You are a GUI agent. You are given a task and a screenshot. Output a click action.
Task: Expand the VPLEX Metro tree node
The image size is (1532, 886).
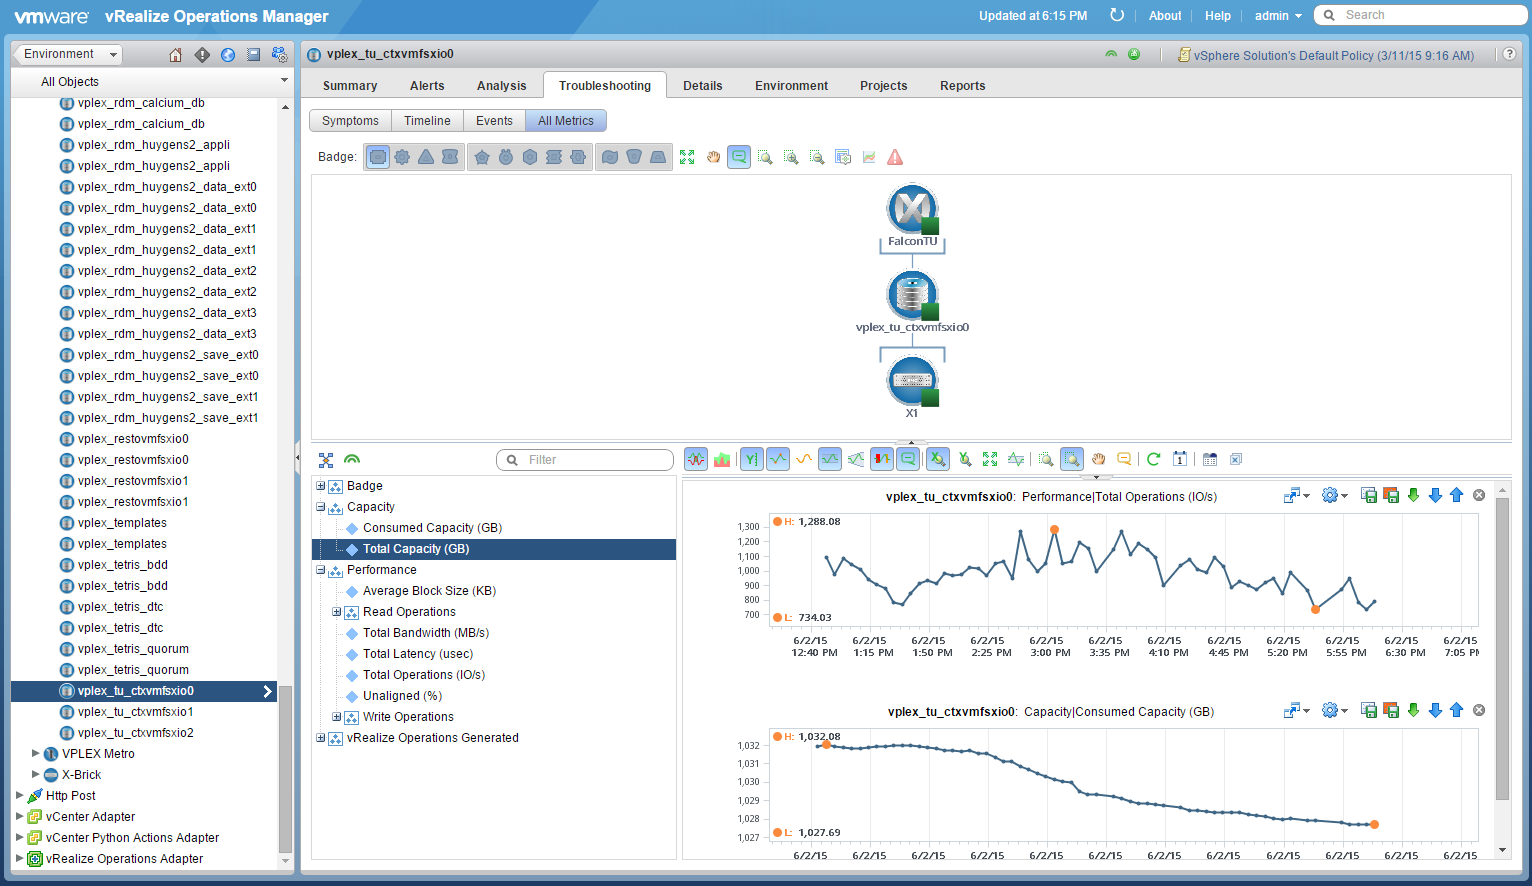[x=36, y=754]
